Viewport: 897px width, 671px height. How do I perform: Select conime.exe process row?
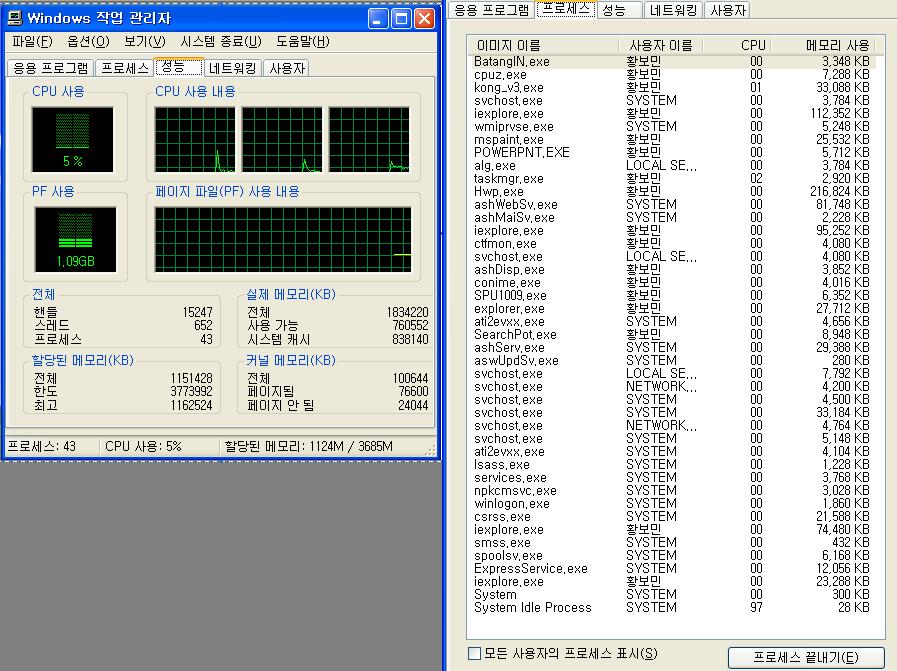[x=673, y=283]
